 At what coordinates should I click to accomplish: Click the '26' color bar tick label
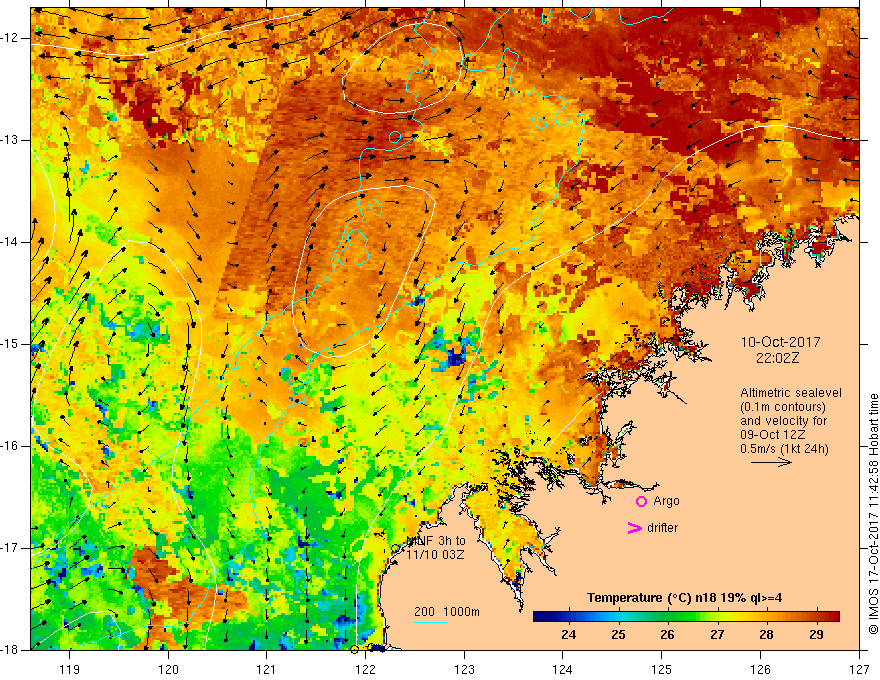[667, 635]
